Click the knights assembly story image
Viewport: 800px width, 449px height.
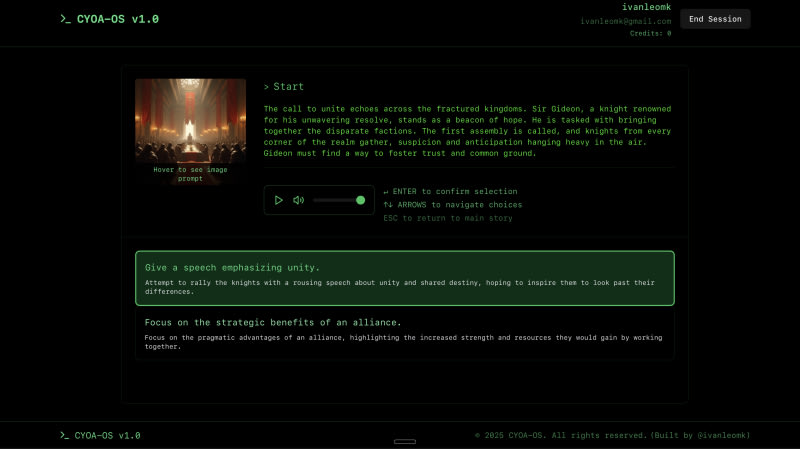(190, 120)
